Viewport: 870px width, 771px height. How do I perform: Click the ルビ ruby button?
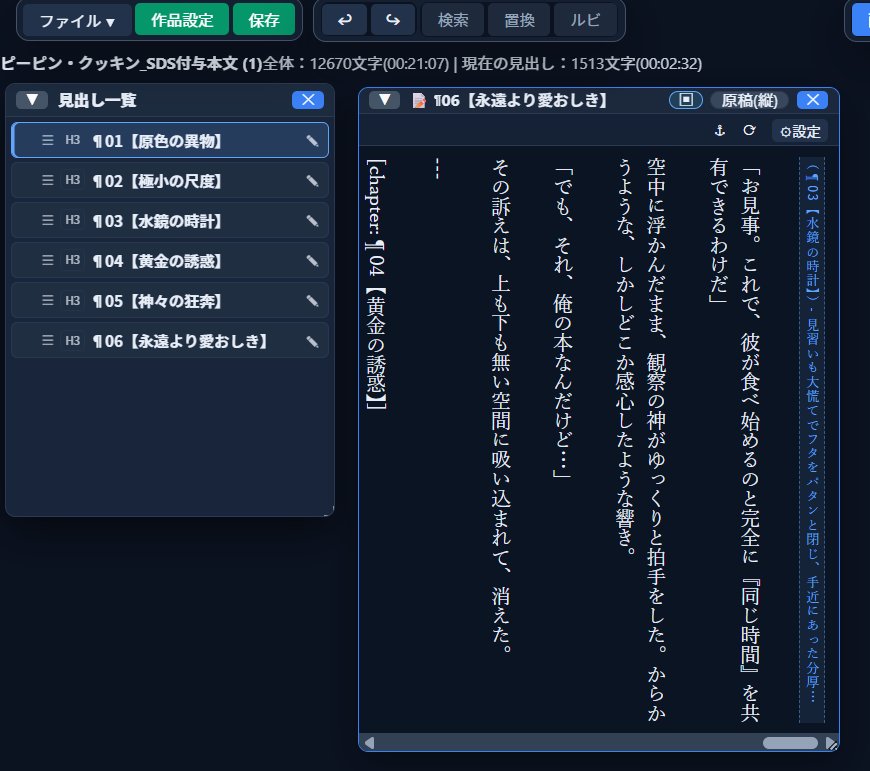point(585,20)
